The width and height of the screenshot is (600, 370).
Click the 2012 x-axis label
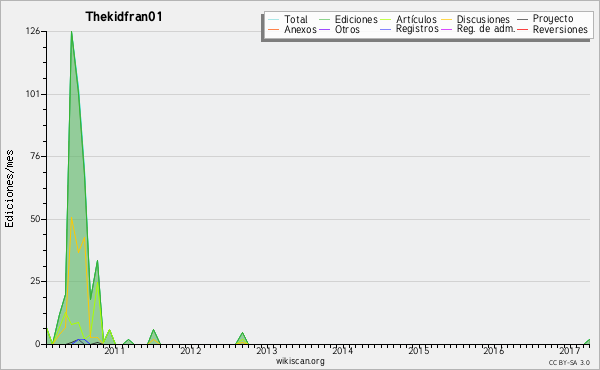(191, 350)
